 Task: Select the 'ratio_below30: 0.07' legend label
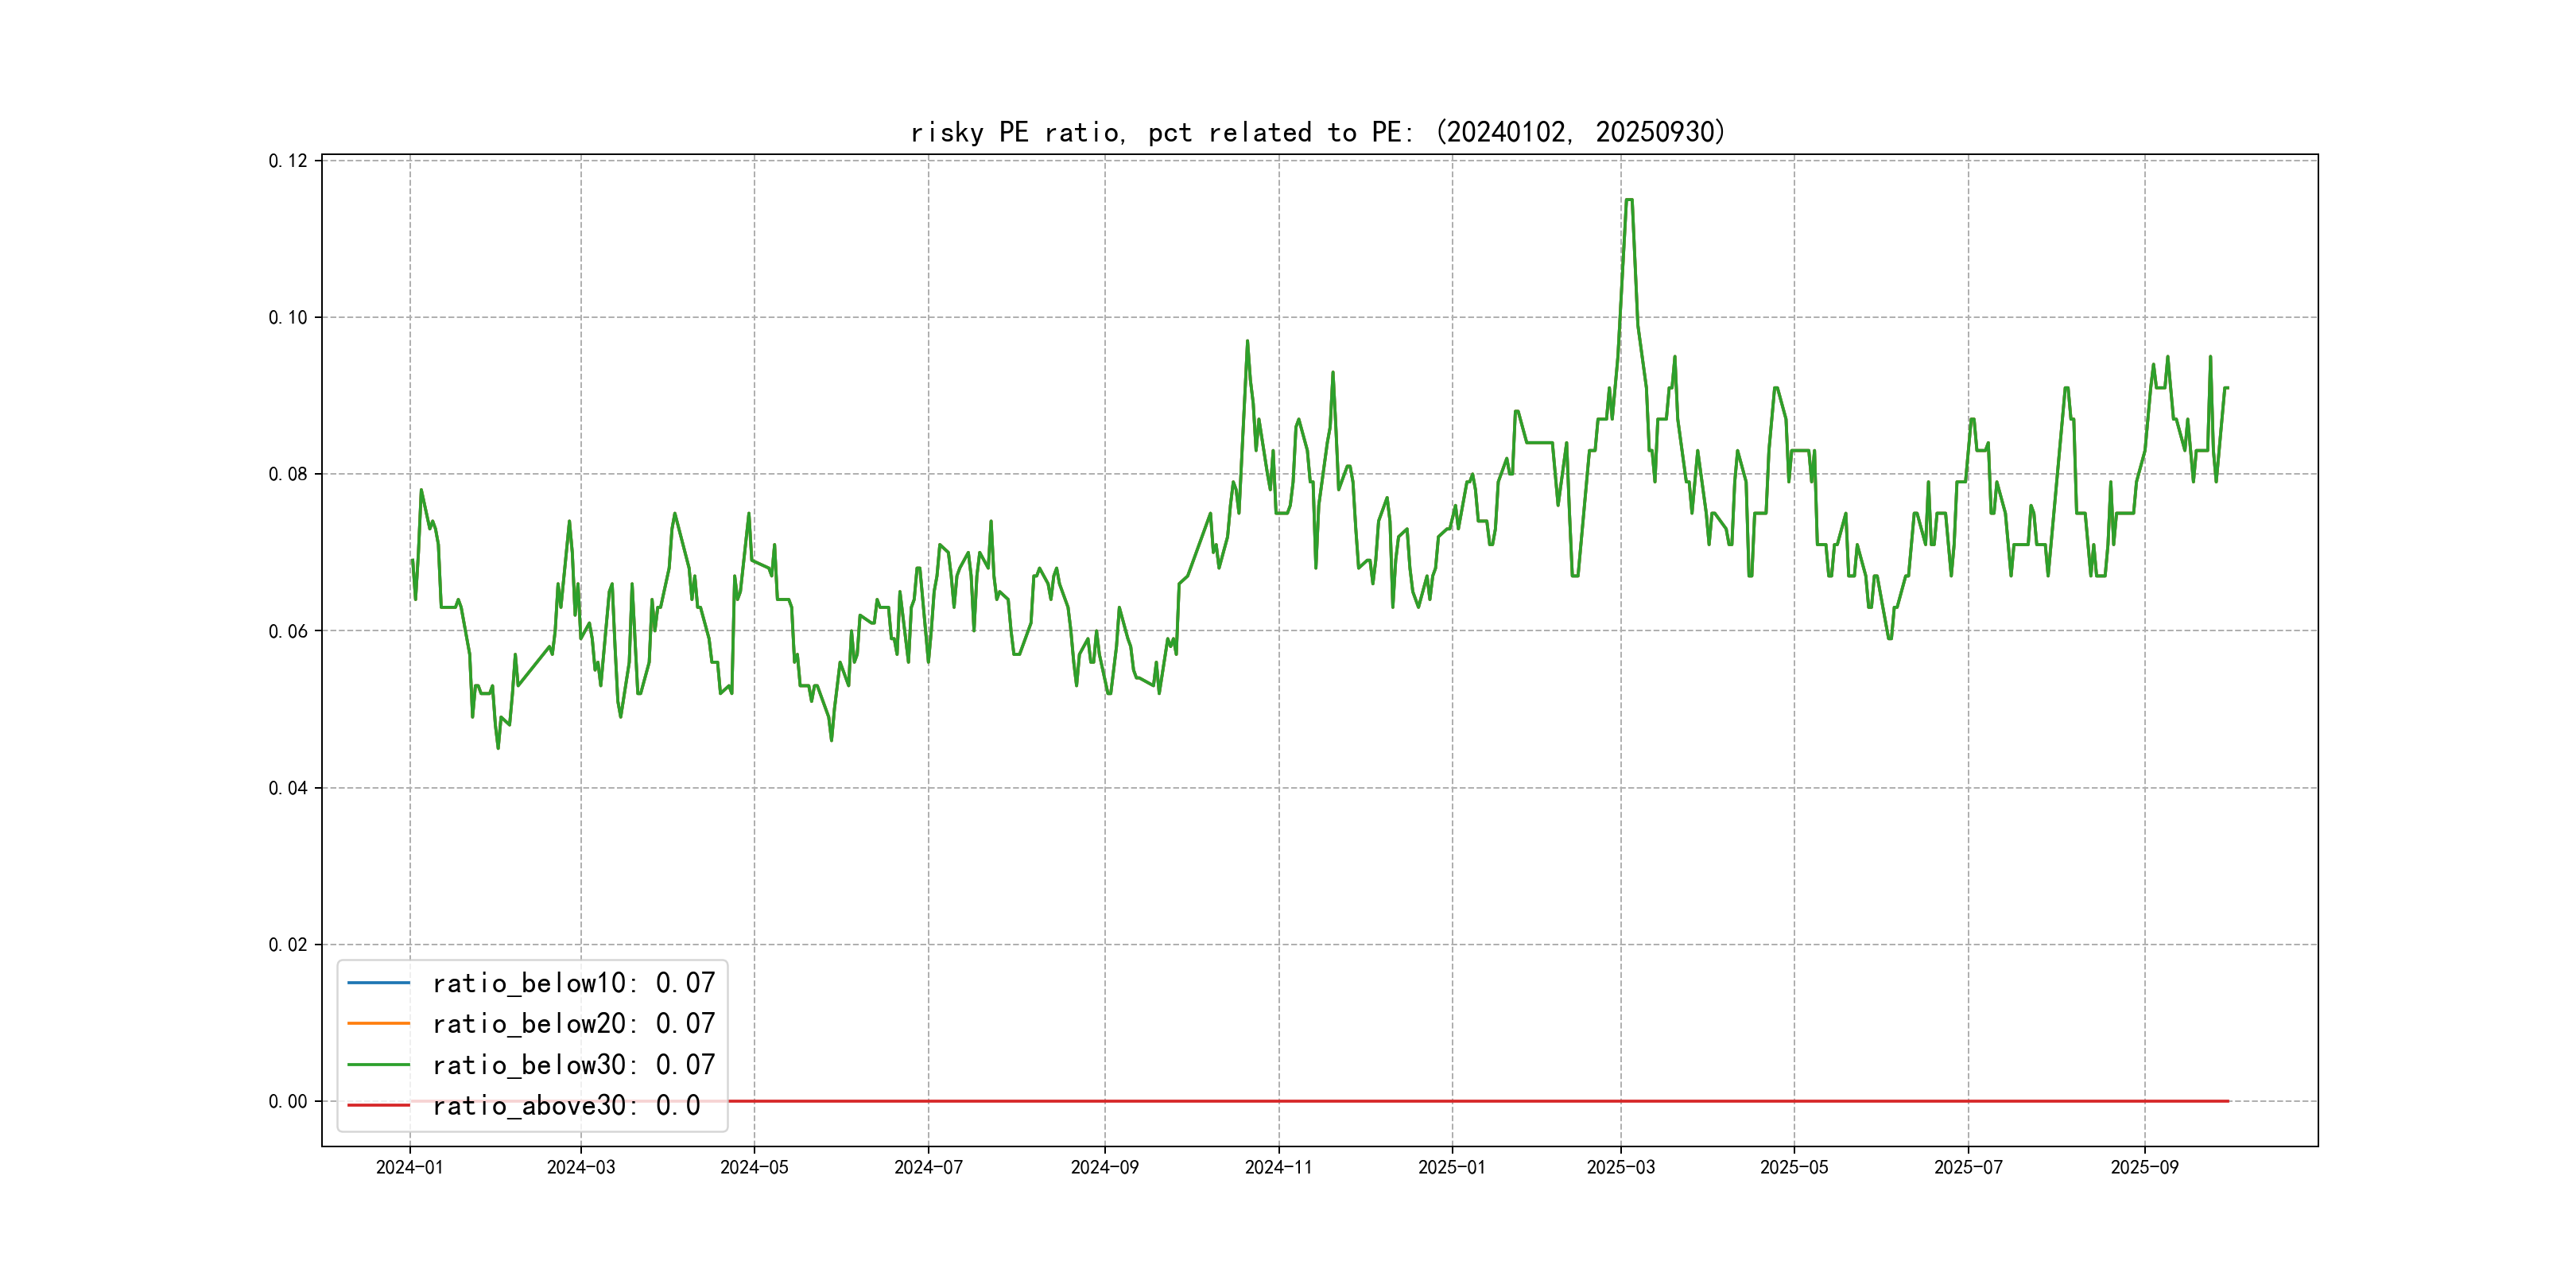pos(573,1065)
